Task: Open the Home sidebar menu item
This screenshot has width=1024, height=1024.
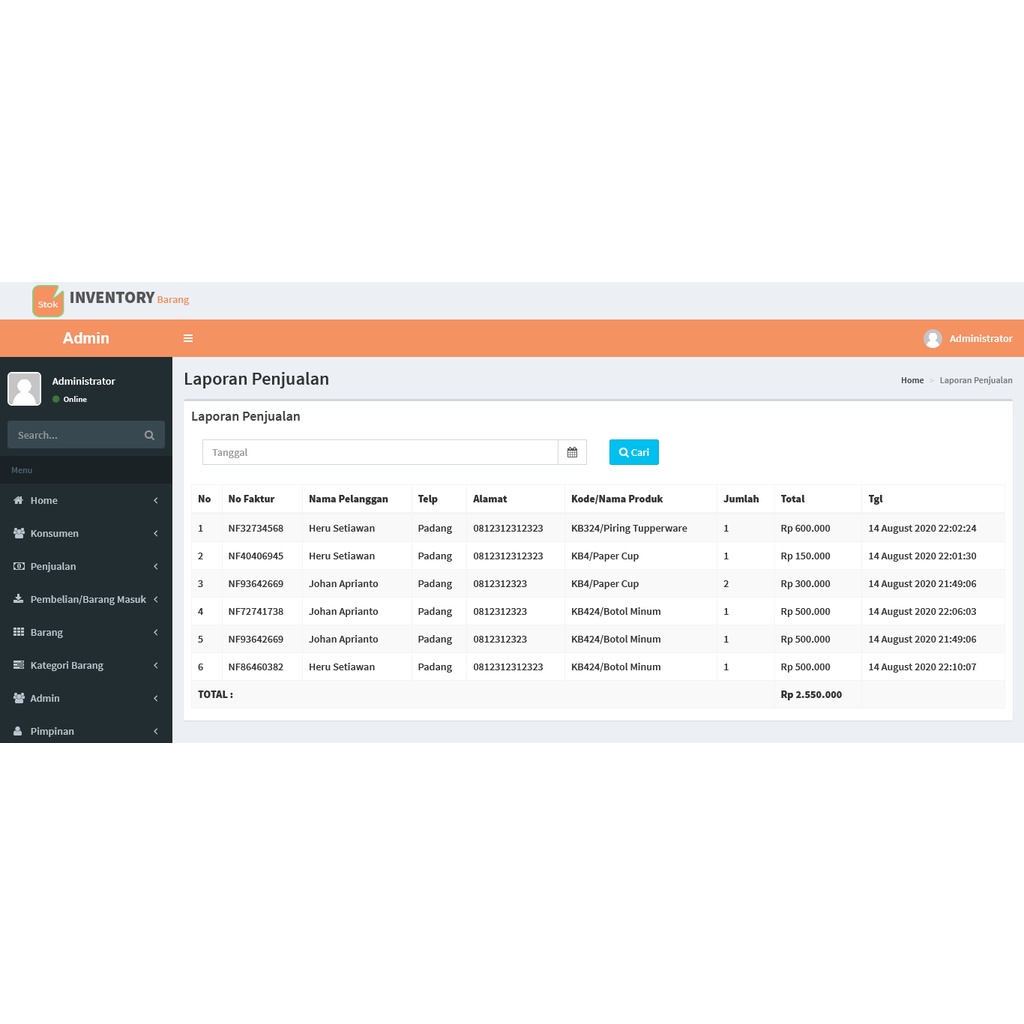Action: (x=86, y=500)
